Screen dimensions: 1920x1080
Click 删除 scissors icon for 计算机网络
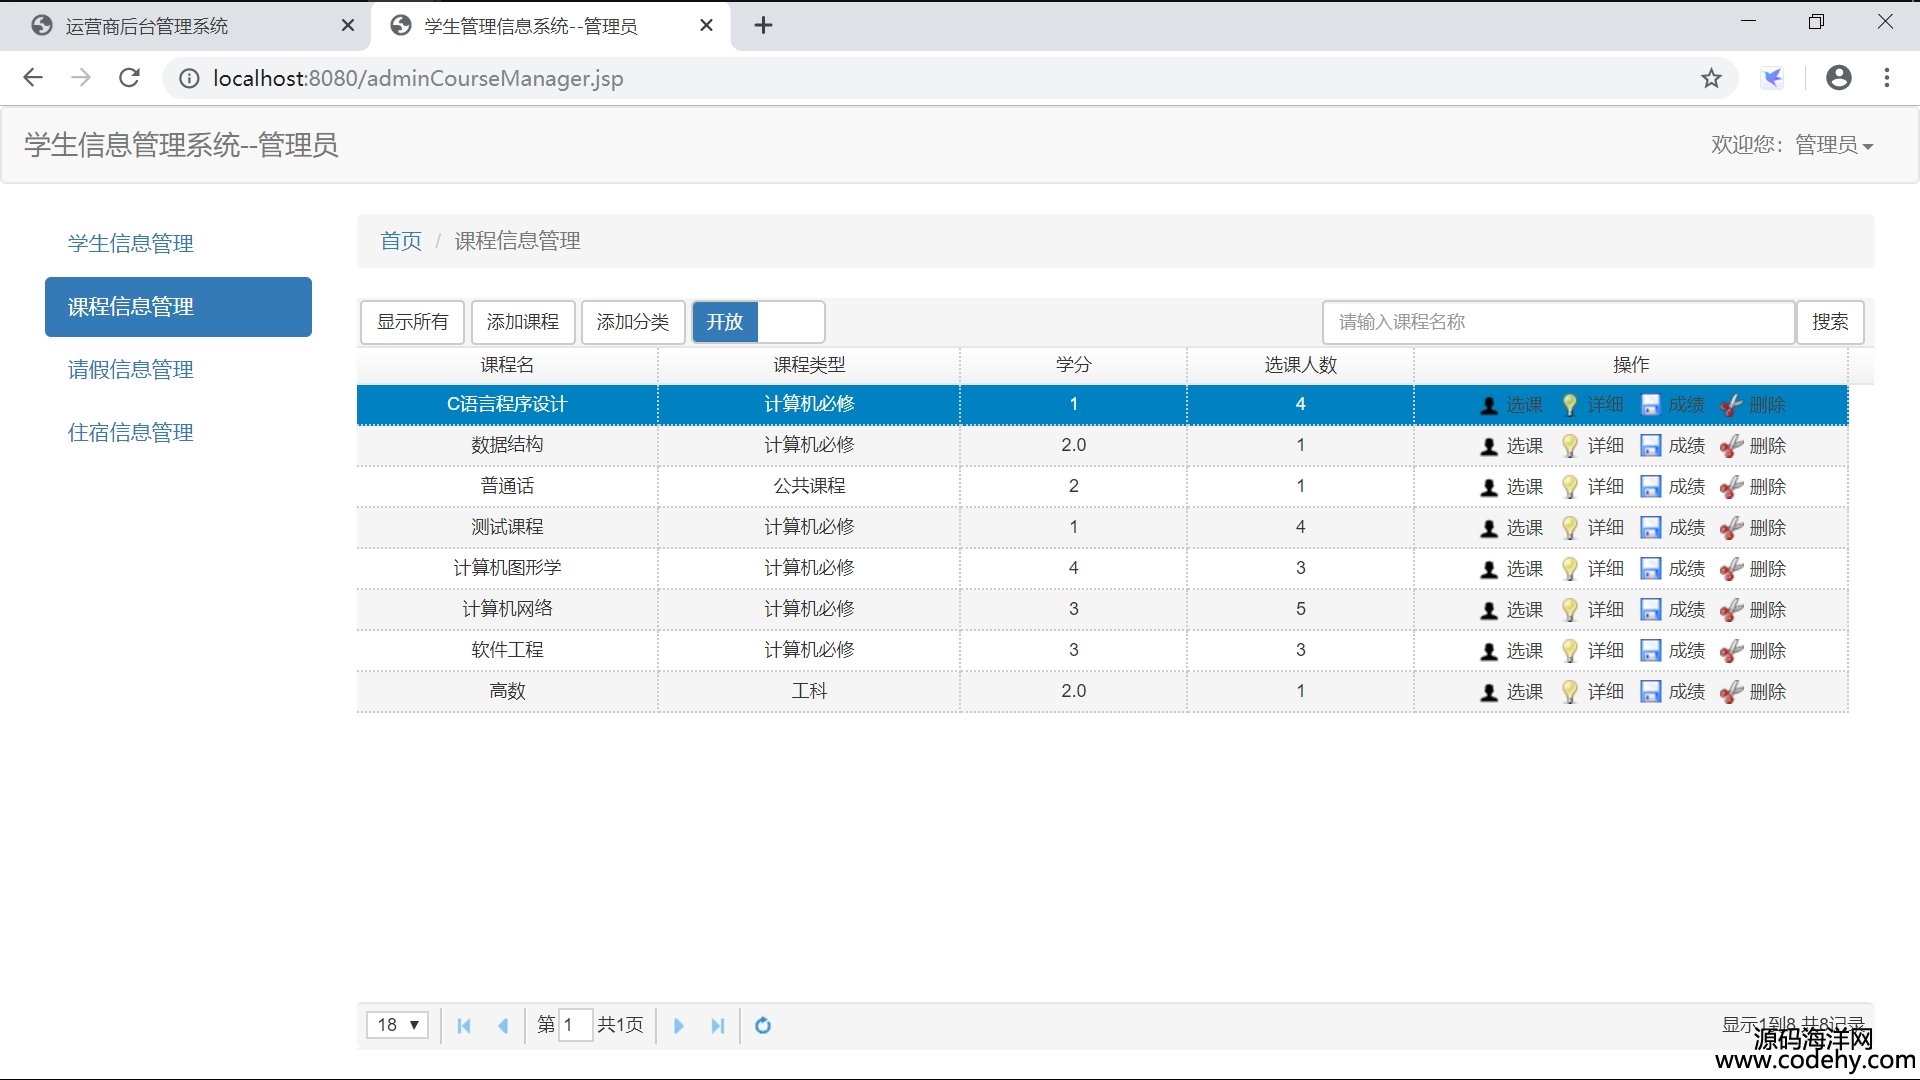(x=1732, y=610)
